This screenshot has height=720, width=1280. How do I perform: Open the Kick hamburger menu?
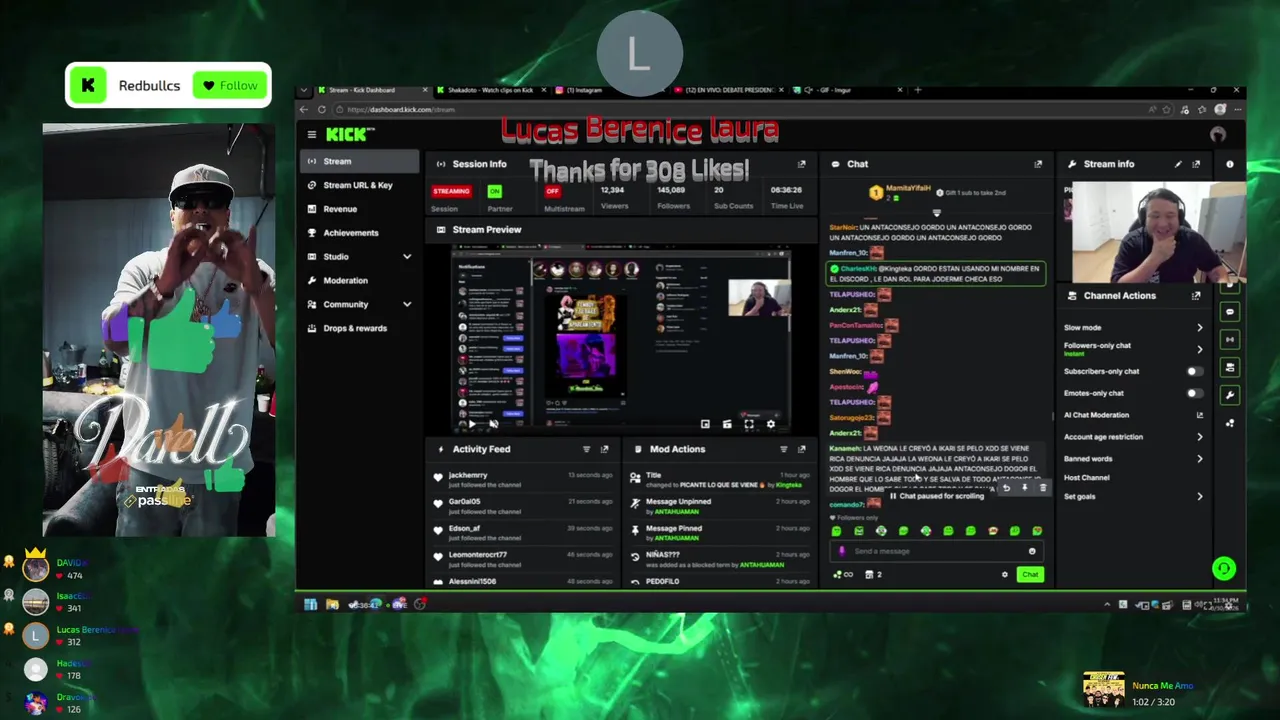tap(312, 135)
